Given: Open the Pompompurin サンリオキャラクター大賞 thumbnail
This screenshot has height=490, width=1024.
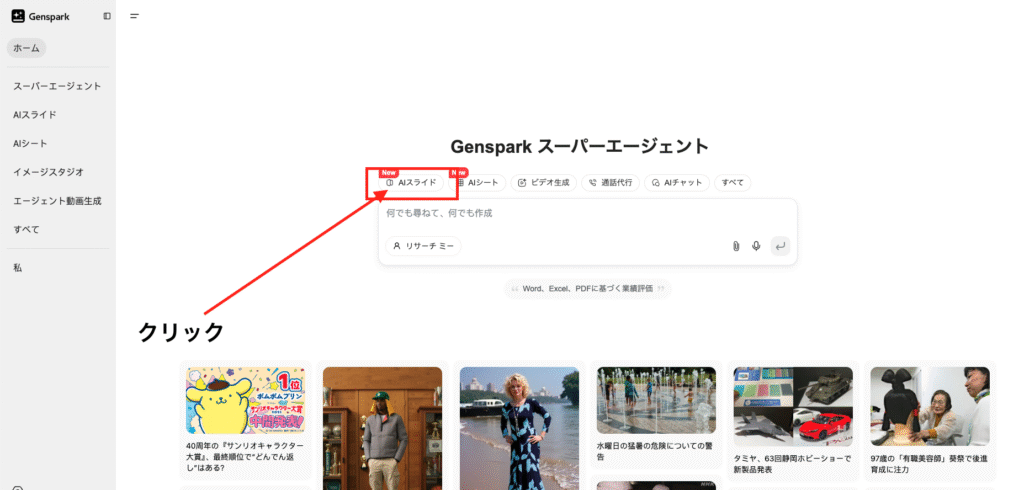Looking at the screenshot, I should click(245, 400).
